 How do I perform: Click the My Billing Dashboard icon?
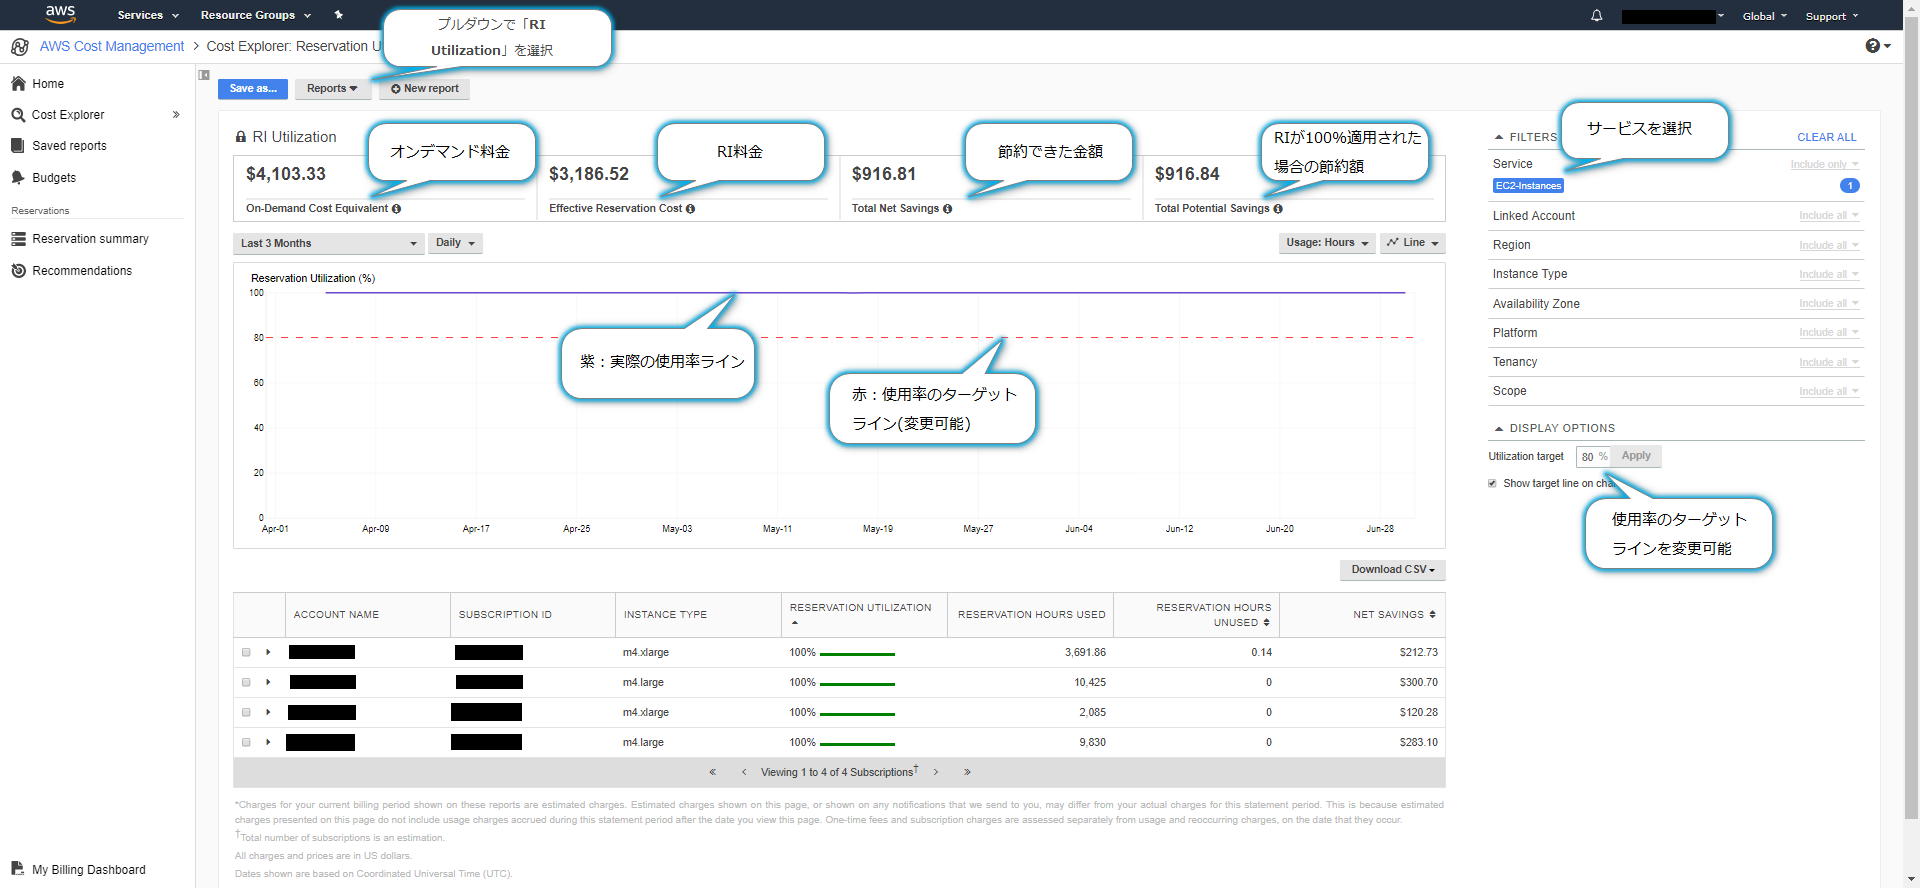click(x=18, y=869)
